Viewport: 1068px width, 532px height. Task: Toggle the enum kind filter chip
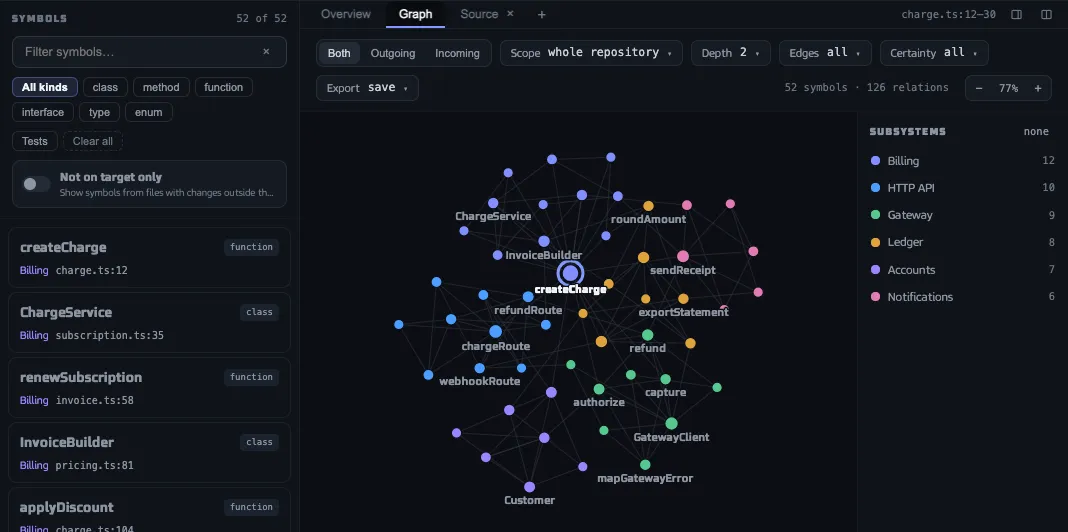pos(148,112)
